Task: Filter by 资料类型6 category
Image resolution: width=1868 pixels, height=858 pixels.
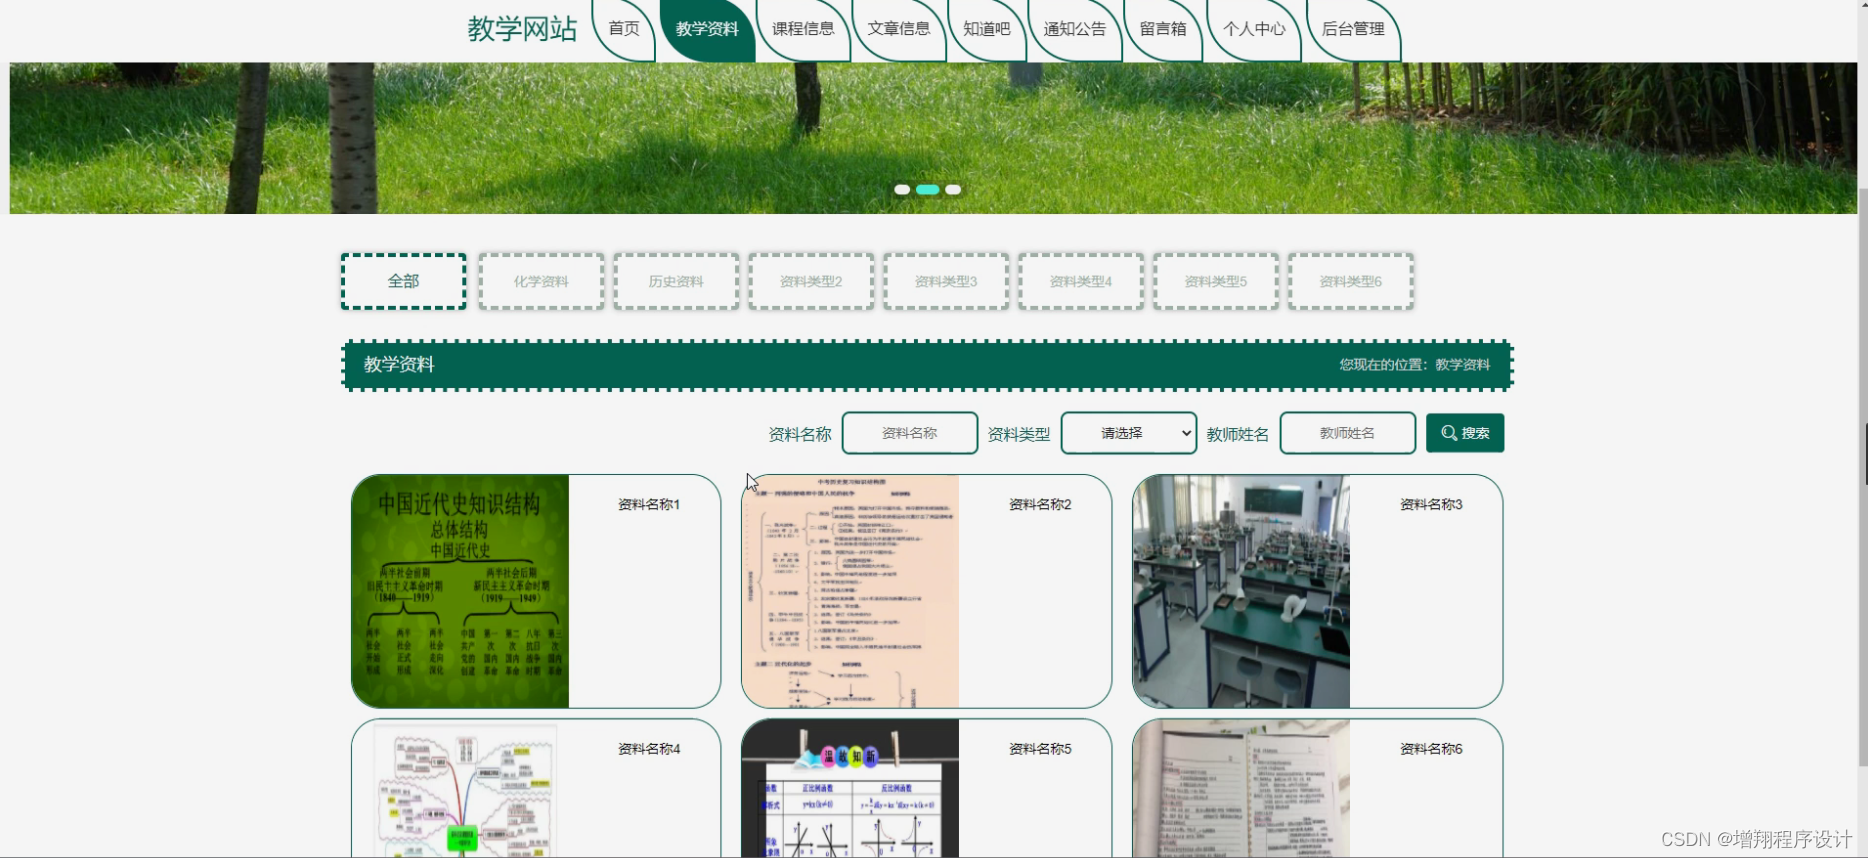Action: [1351, 281]
